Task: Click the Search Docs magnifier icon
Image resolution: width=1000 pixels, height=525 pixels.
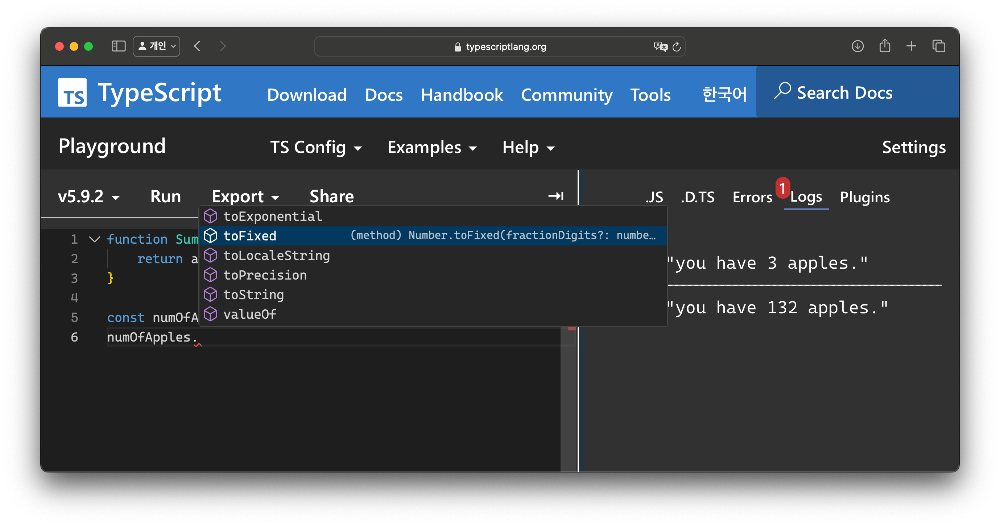Action: click(x=783, y=91)
